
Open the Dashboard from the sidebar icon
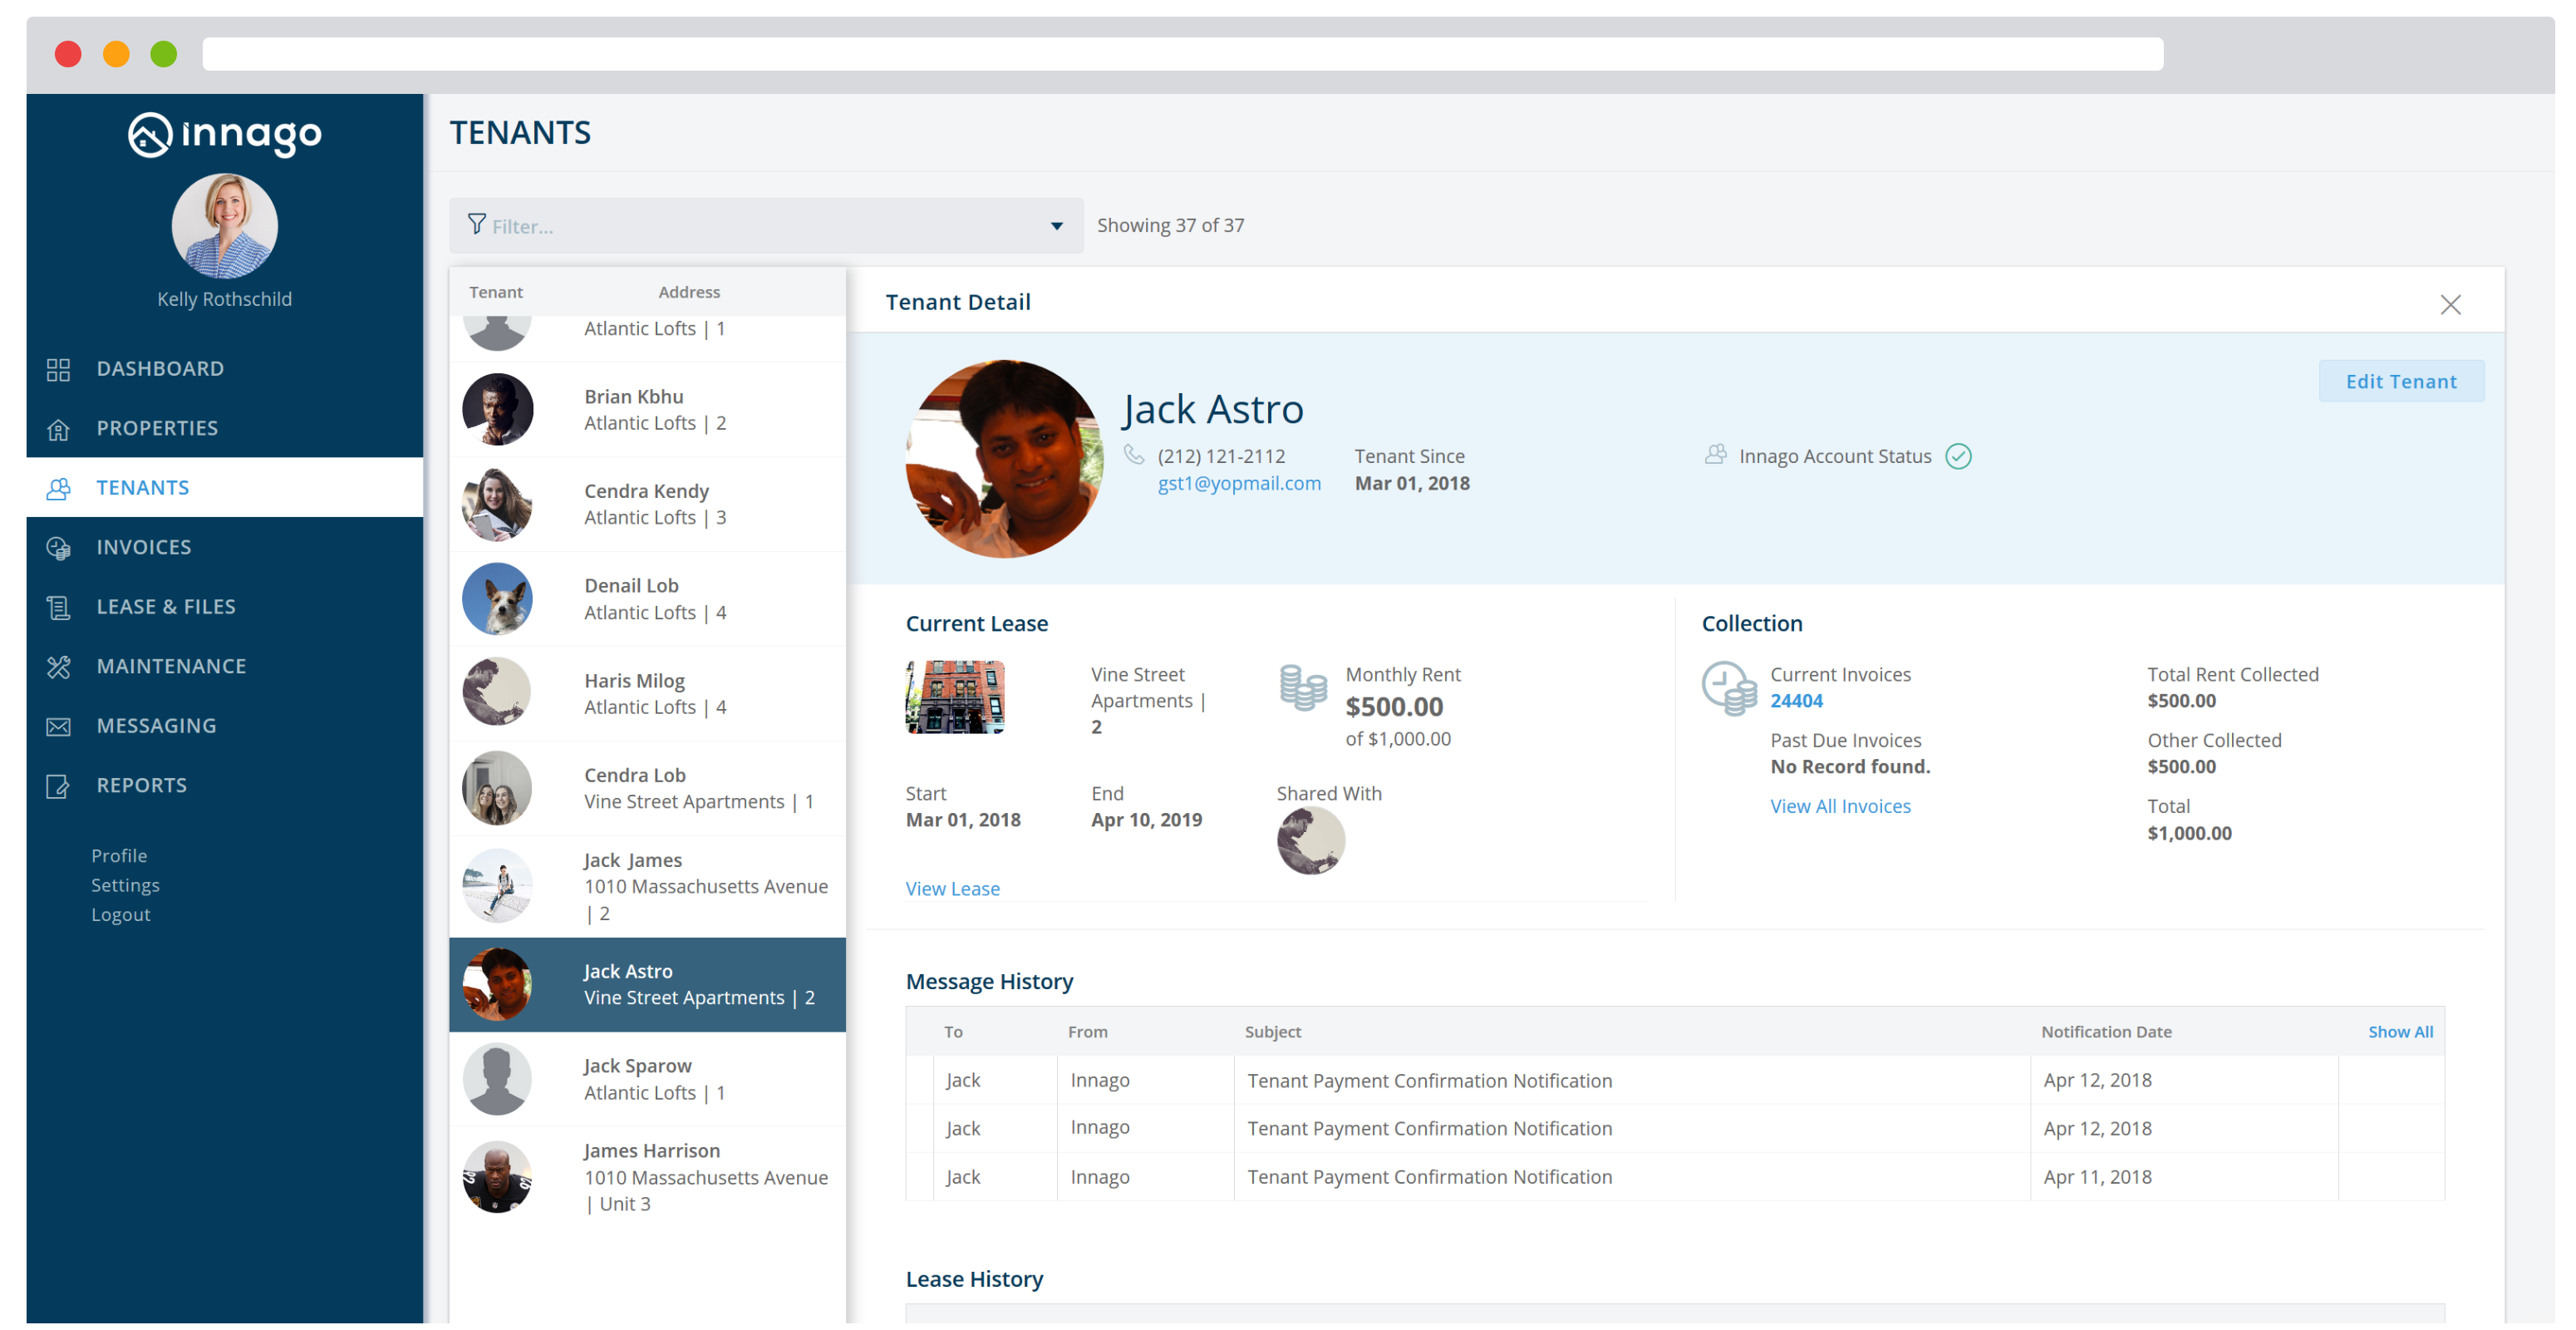pos(58,368)
